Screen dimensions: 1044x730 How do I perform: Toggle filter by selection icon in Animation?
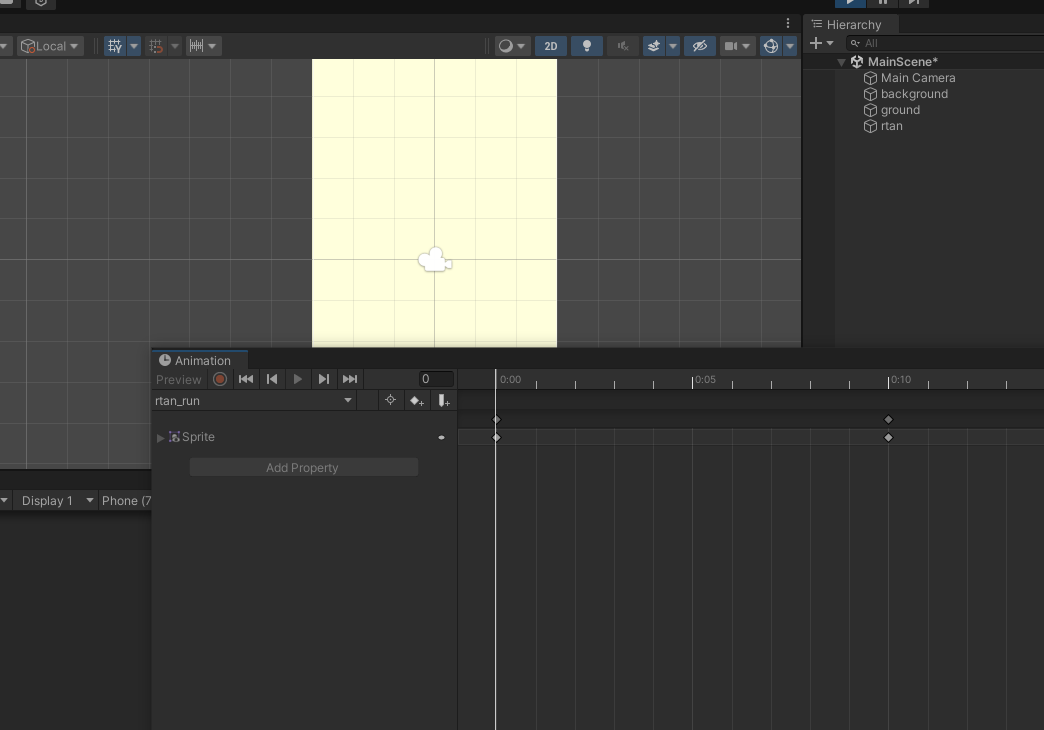pos(391,400)
